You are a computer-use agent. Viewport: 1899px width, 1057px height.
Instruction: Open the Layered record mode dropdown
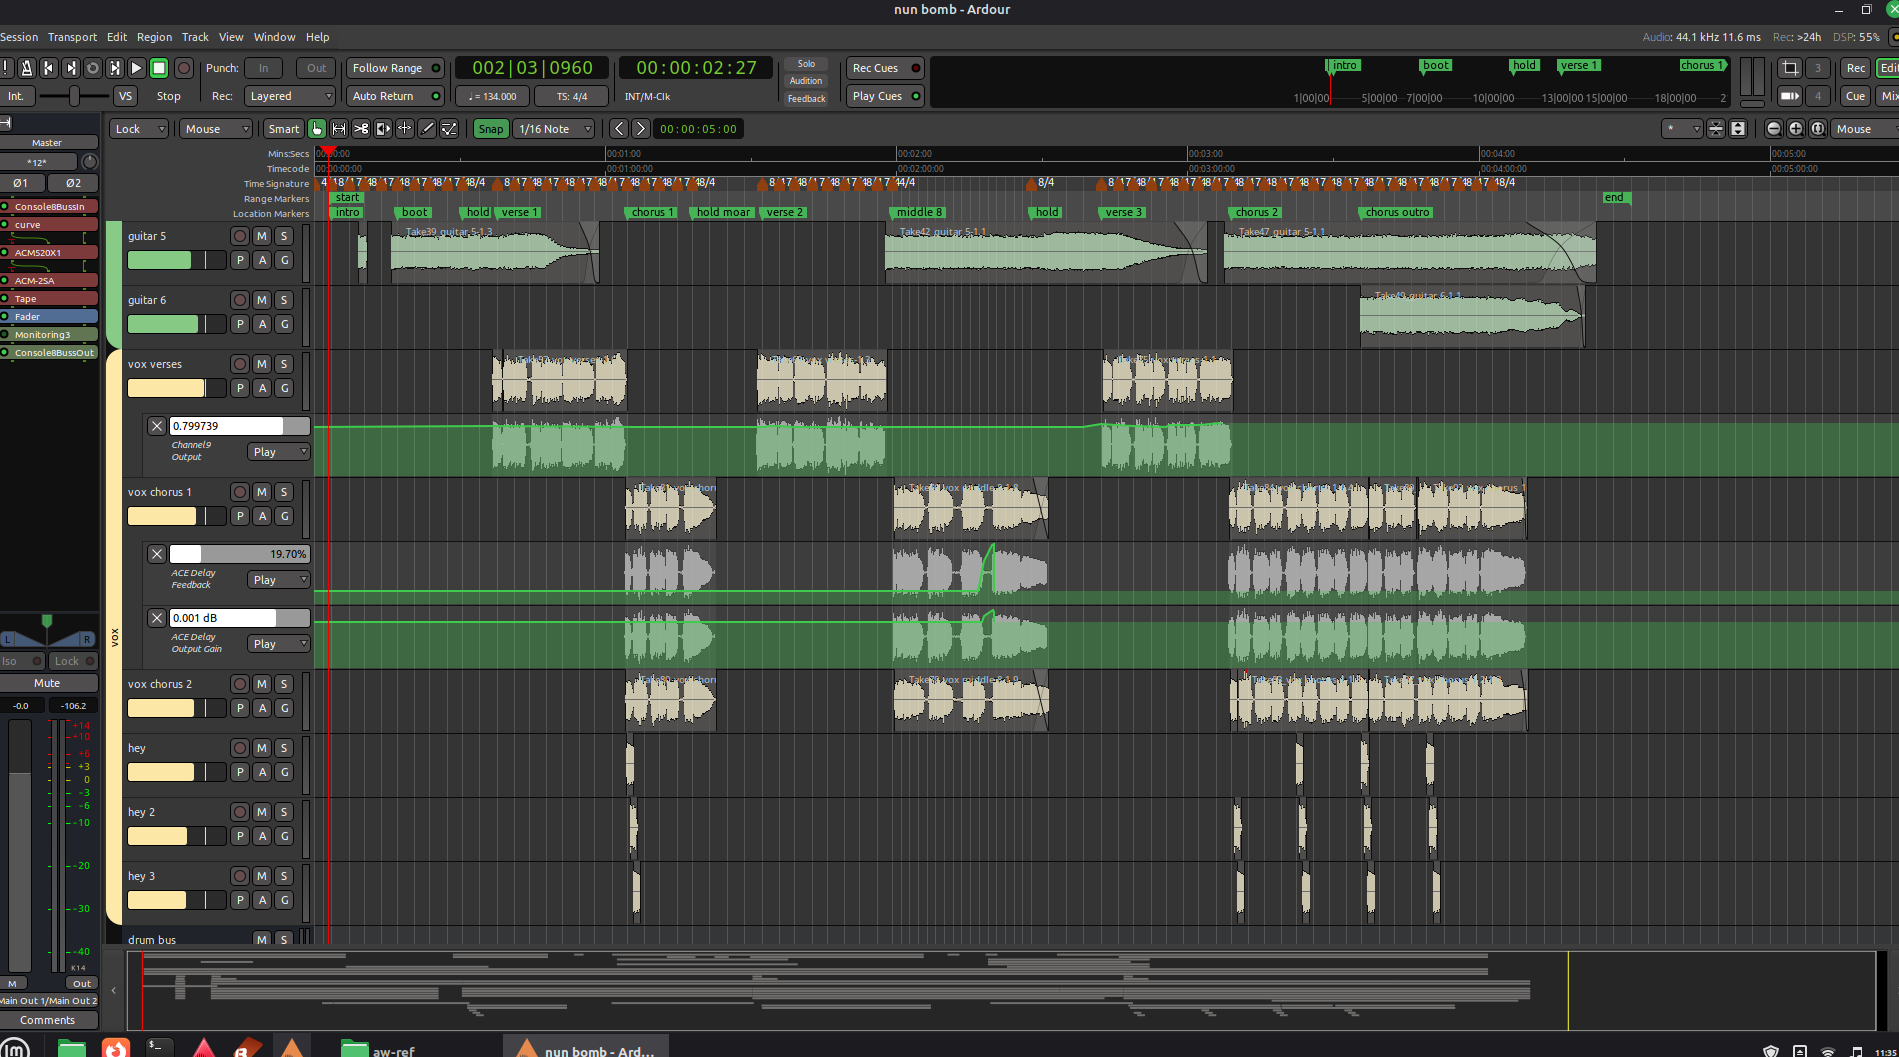tap(290, 96)
